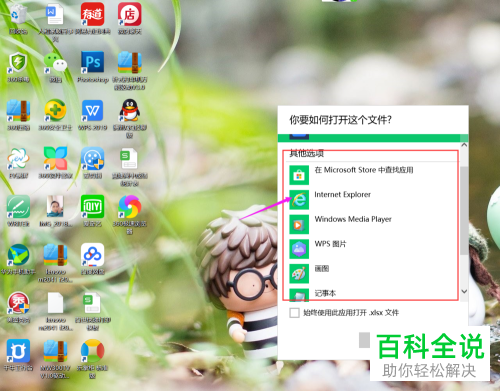Click the app list scrollbar thumb
Image resolution: width=500 pixels, height=391 pixels.
click(x=464, y=211)
